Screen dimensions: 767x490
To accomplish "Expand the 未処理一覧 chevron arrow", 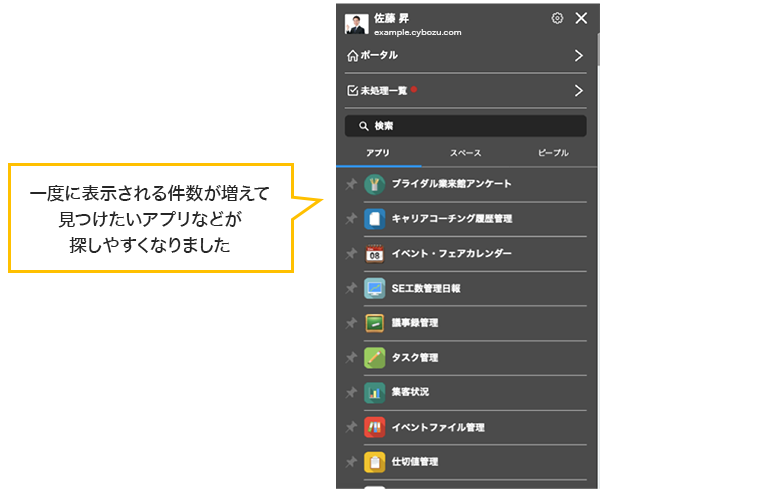I will 579,90.
